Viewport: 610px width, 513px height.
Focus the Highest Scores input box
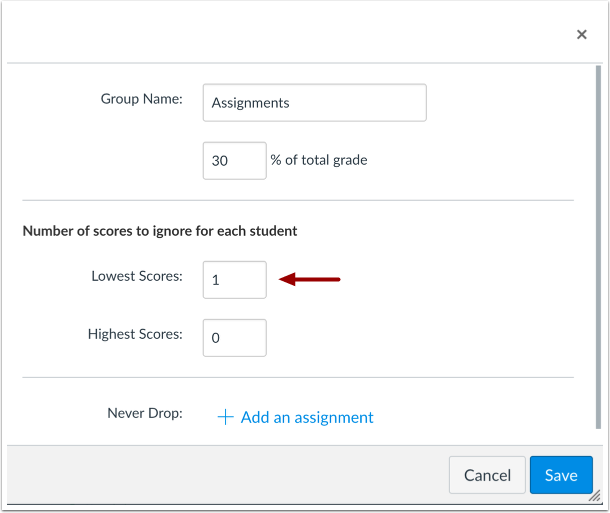tap(235, 338)
